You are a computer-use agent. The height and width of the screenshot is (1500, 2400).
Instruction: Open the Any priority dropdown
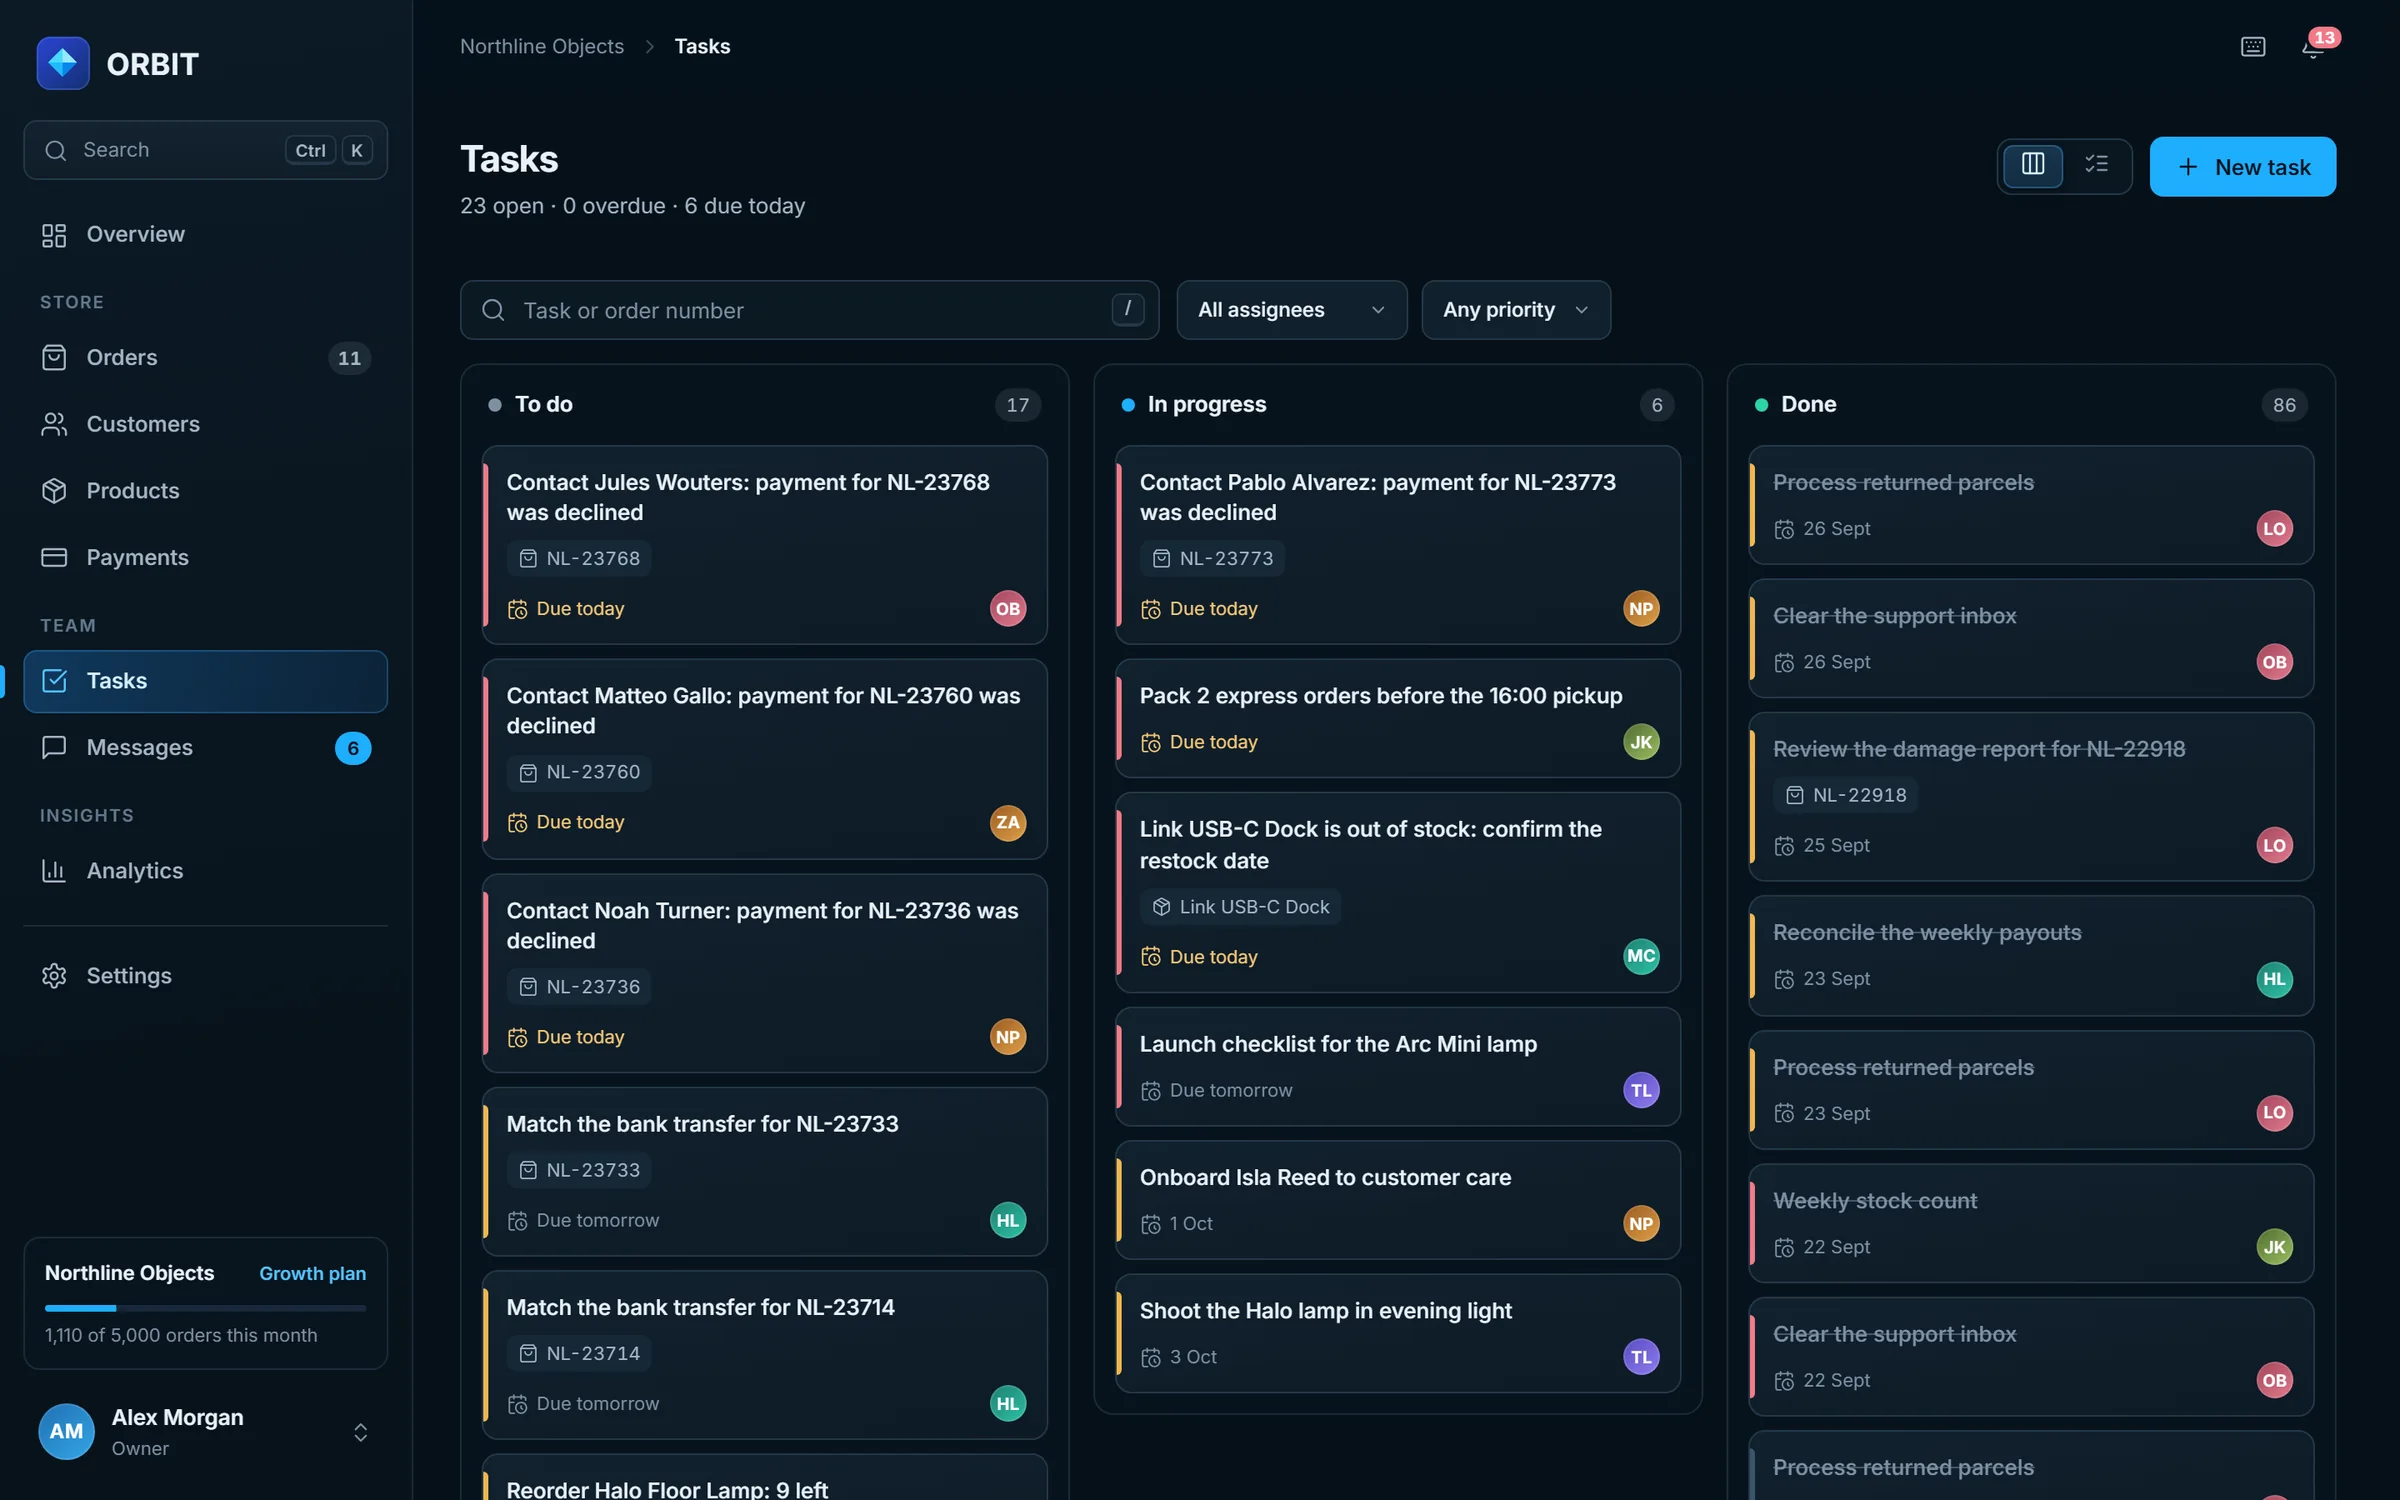coord(1516,310)
